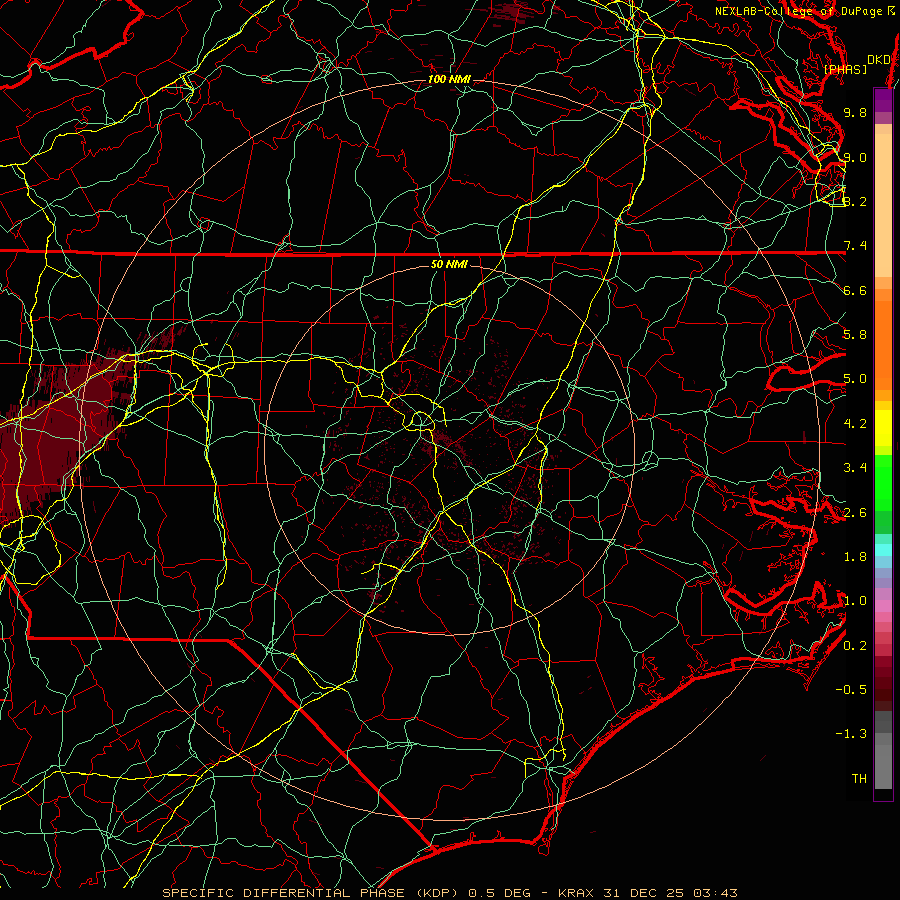This screenshot has height=900, width=900.
Task: Click the 100 NMI range ring label
Action: [449, 79]
